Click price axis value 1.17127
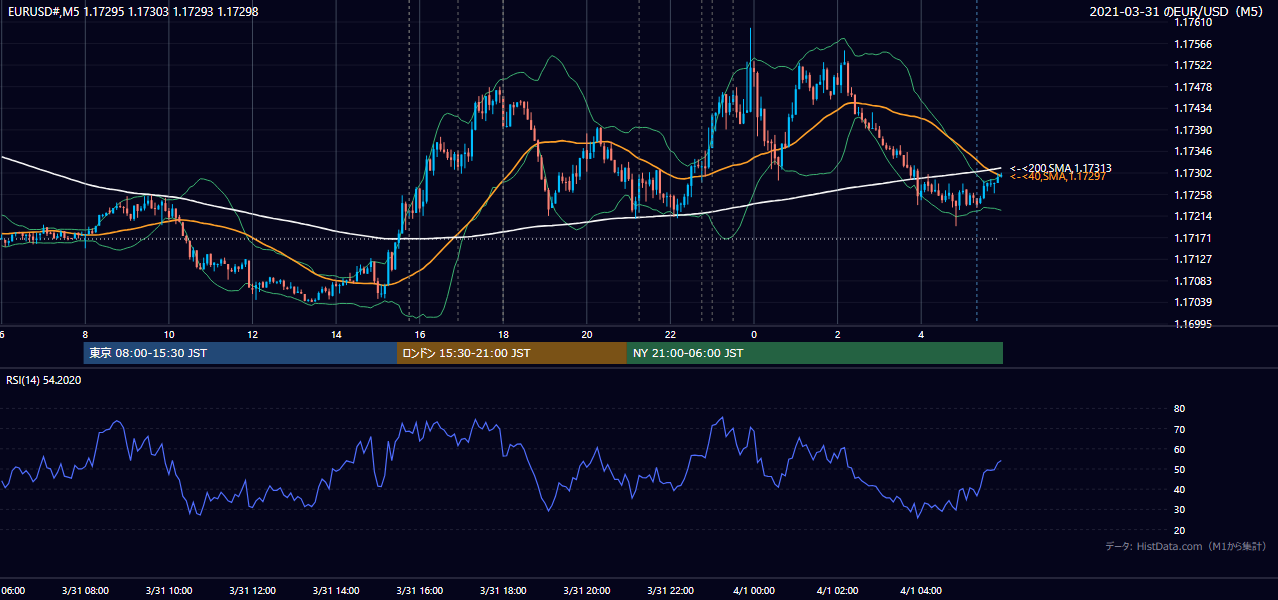 tap(1193, 259)
